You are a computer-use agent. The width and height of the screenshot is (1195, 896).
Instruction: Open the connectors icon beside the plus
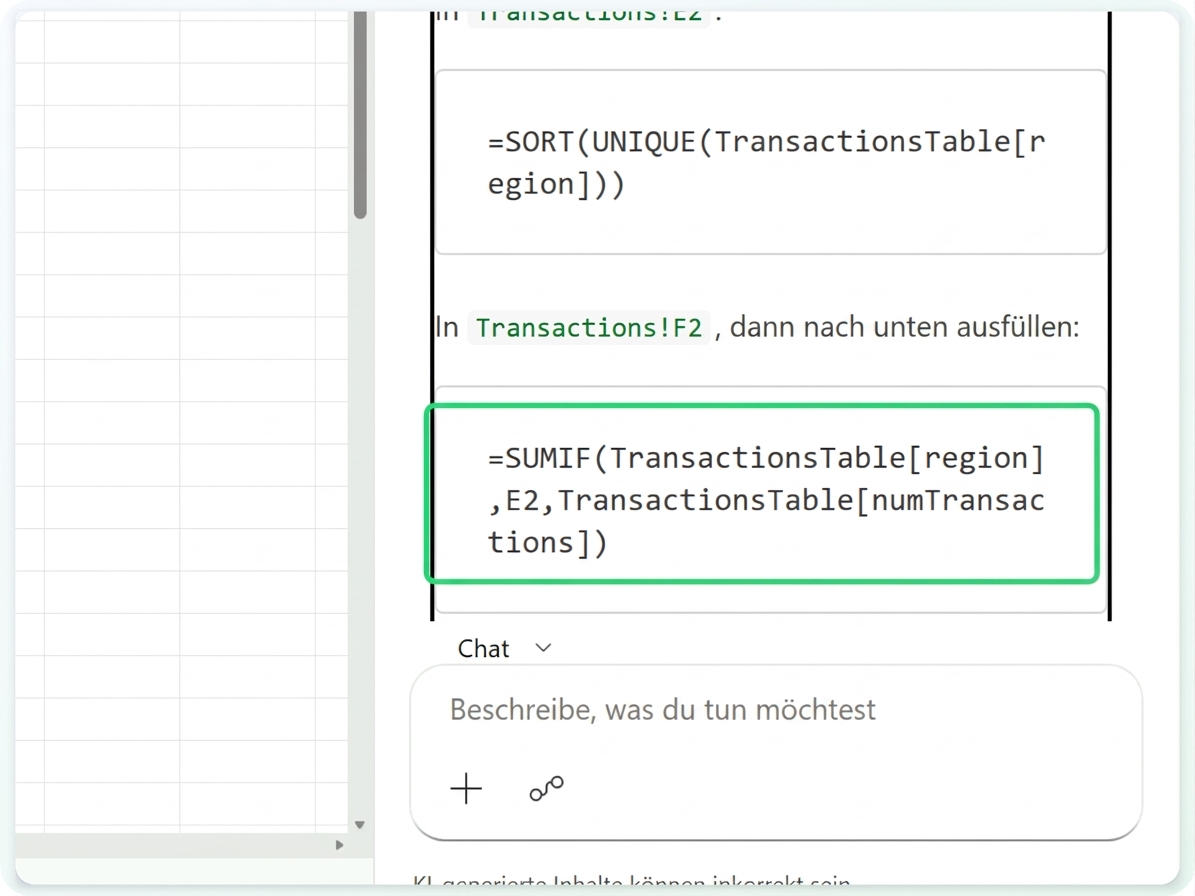tap(546, 789)
